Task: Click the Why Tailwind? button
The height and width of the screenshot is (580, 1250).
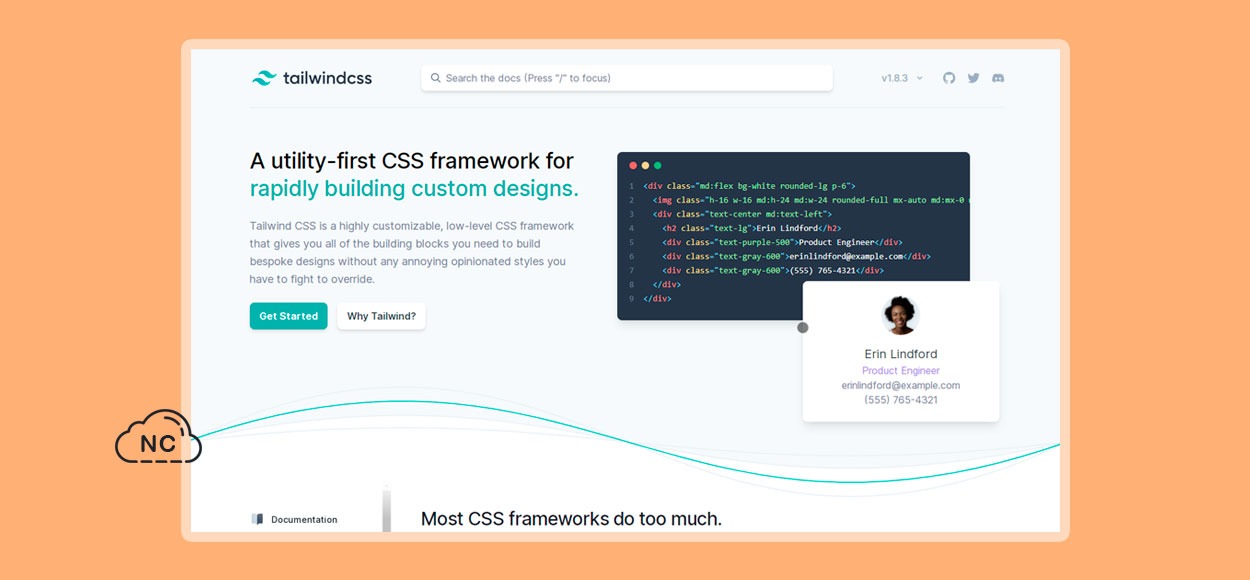Action: 381,316
